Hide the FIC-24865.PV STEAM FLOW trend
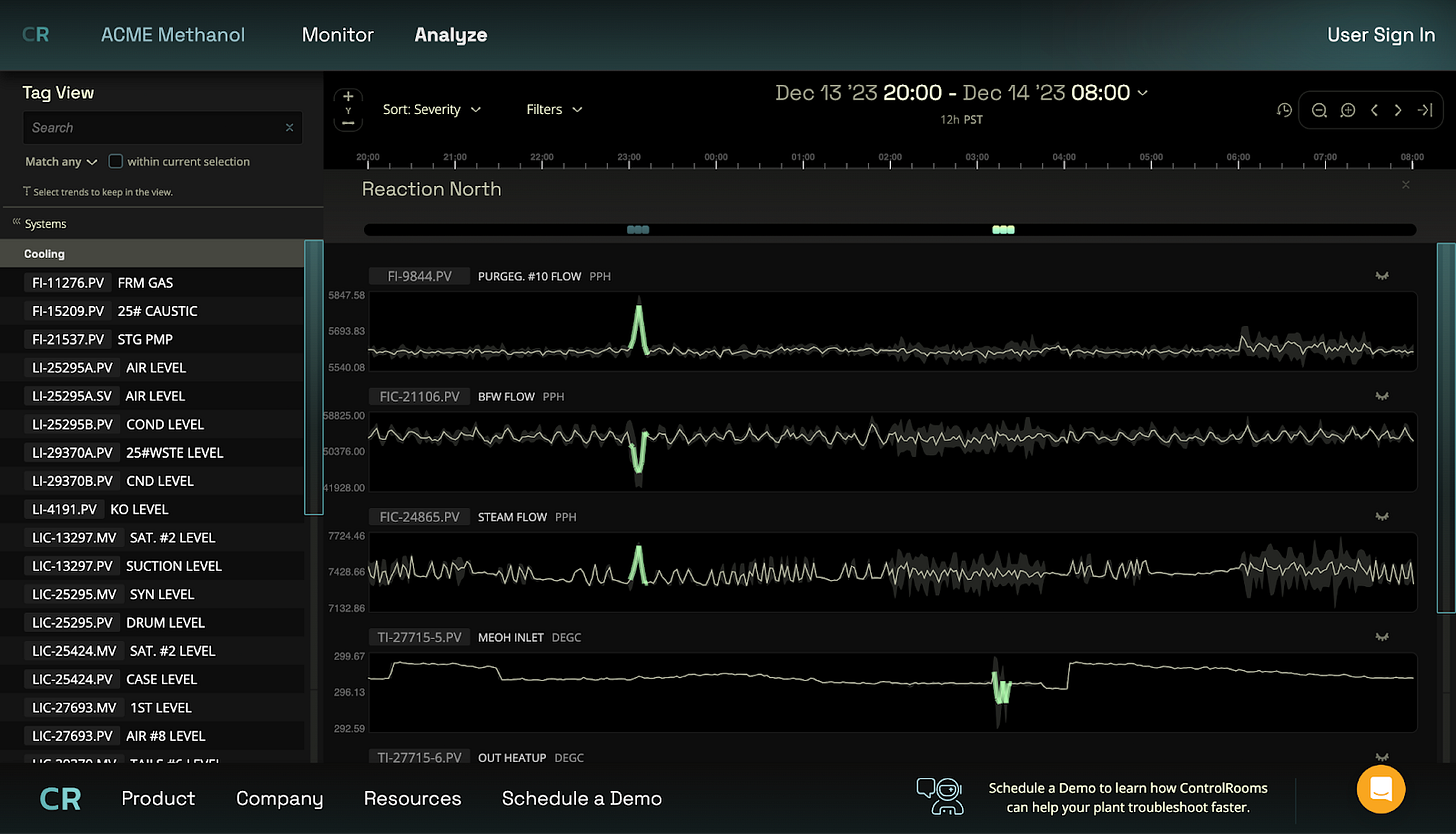Viewport: 1456px width, 834px height. pos(1382,517)
